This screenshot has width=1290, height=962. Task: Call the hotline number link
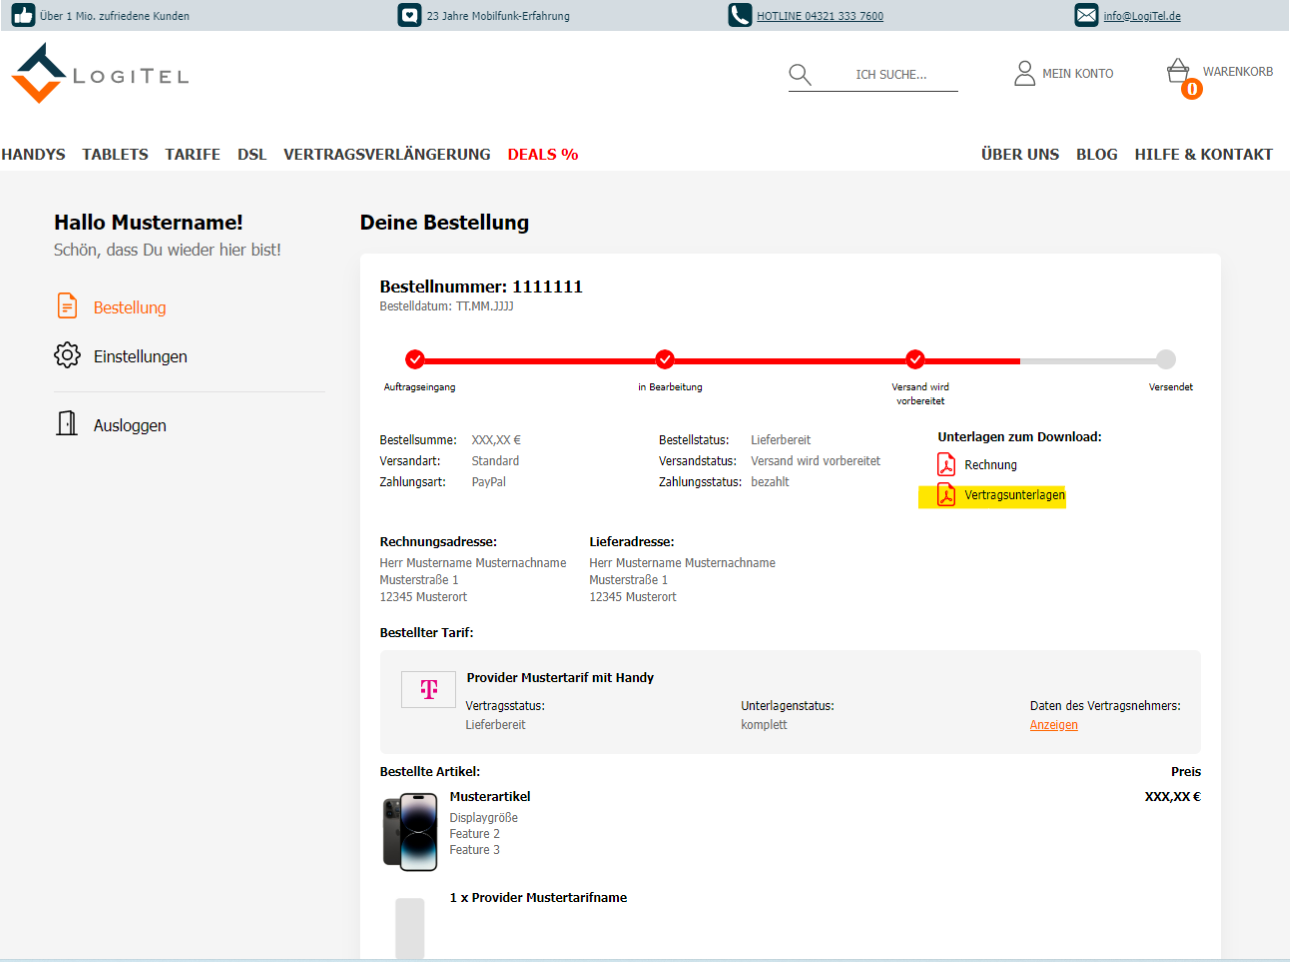pos(820,16)
